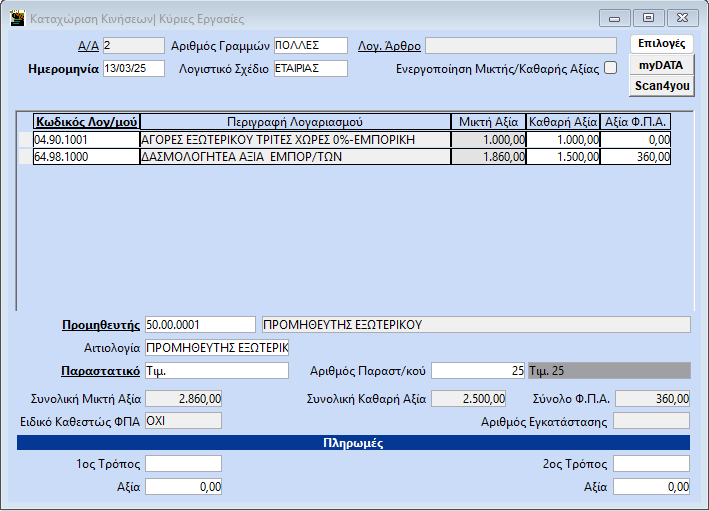Select account code cell 64.98.1000

click(86, 157)
